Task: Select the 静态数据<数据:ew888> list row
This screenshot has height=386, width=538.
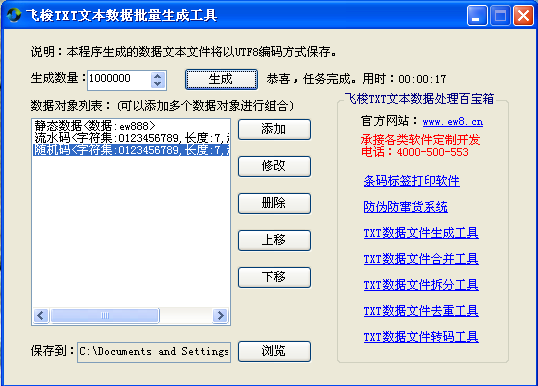Action: click(x=131, y=126)
